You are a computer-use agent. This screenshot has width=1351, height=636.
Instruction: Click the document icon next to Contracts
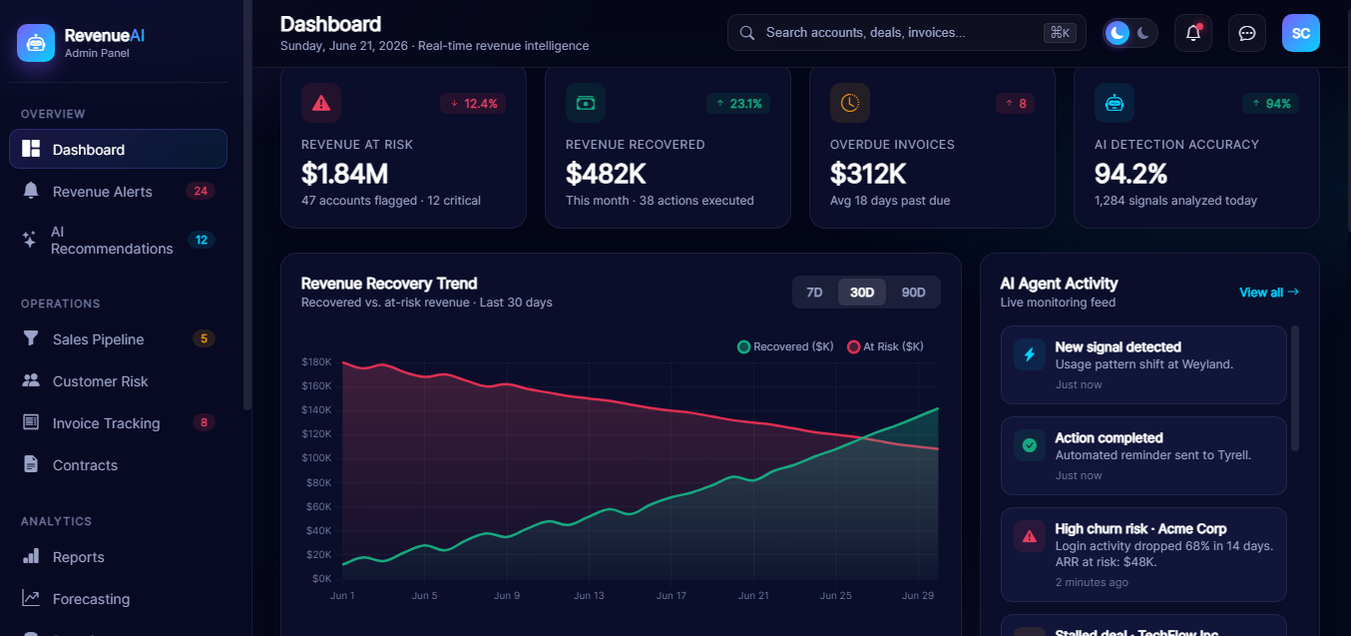point(31,465)
